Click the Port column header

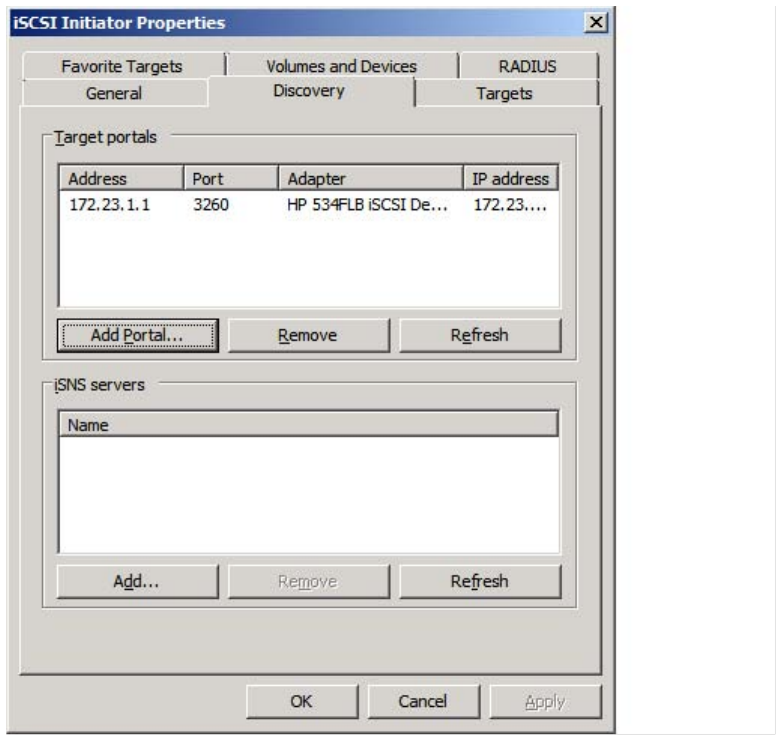coord(230,179)
